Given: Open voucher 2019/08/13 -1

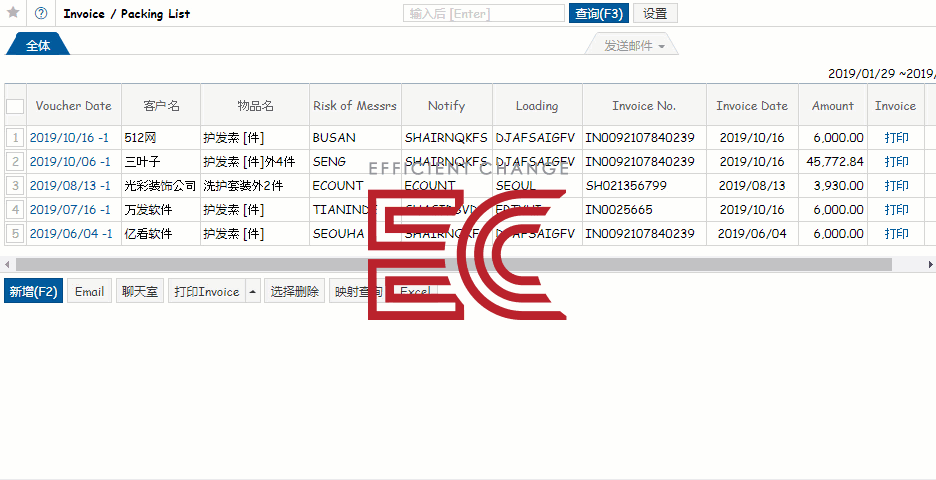Looking at the screenshot, I should tap(70, 186).
